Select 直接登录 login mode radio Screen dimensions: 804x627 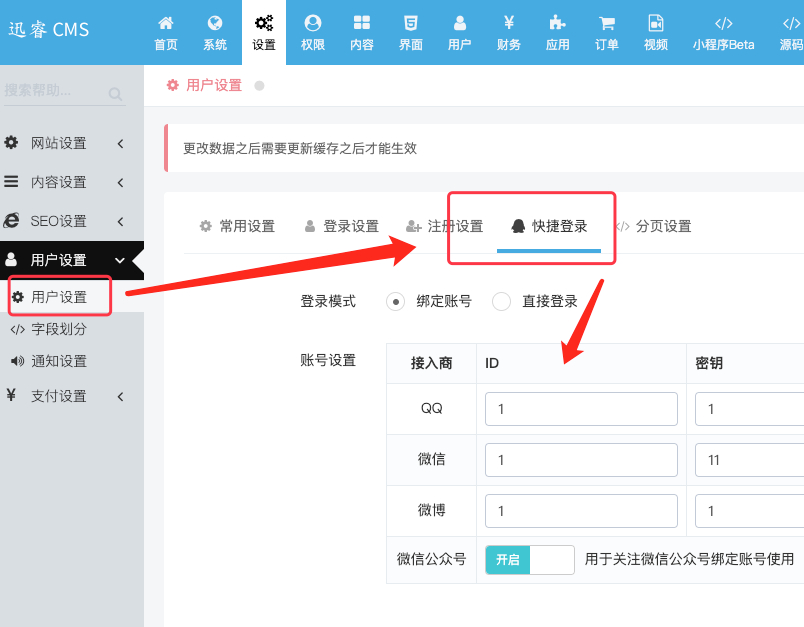[x=501, y=301]
